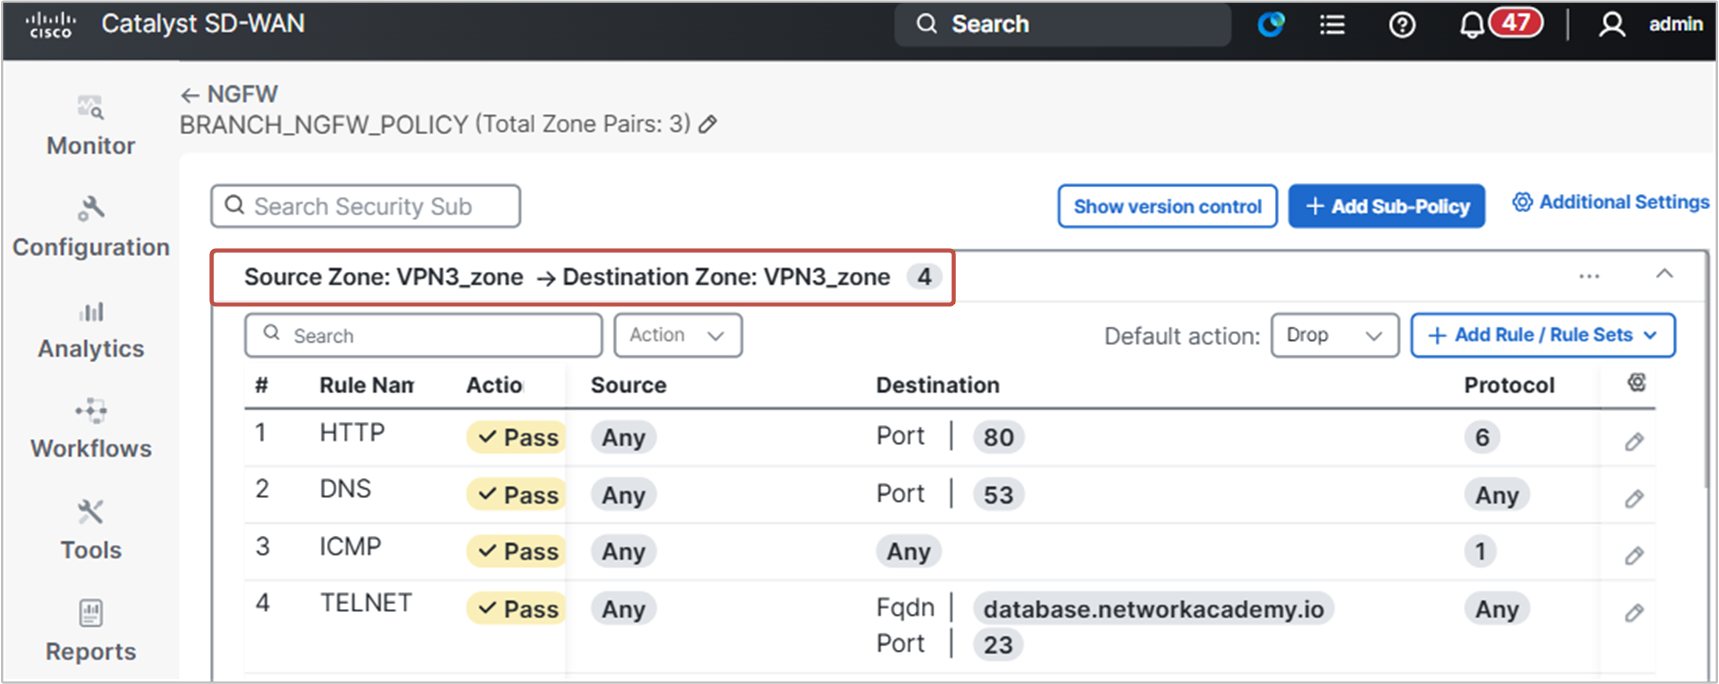Click the Search Security Sub field
This screenshot has height=684, width=1719.
[366, 206]
